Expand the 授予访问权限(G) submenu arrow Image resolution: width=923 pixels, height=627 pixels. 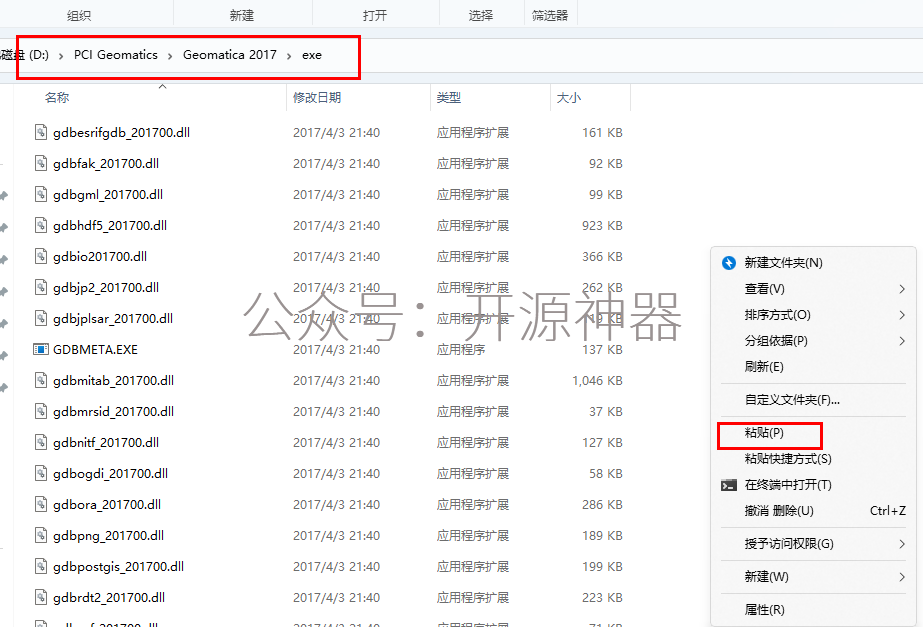point(902,544)
